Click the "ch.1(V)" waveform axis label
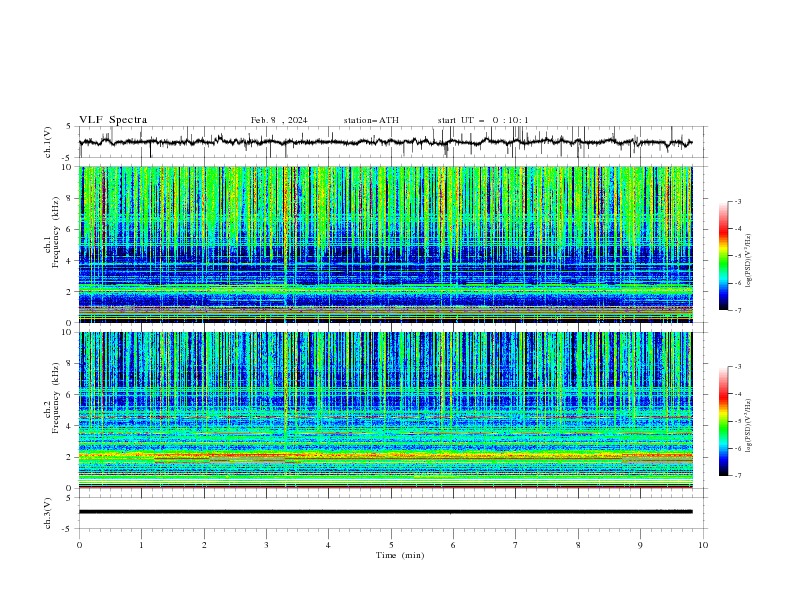 point(47,142)
